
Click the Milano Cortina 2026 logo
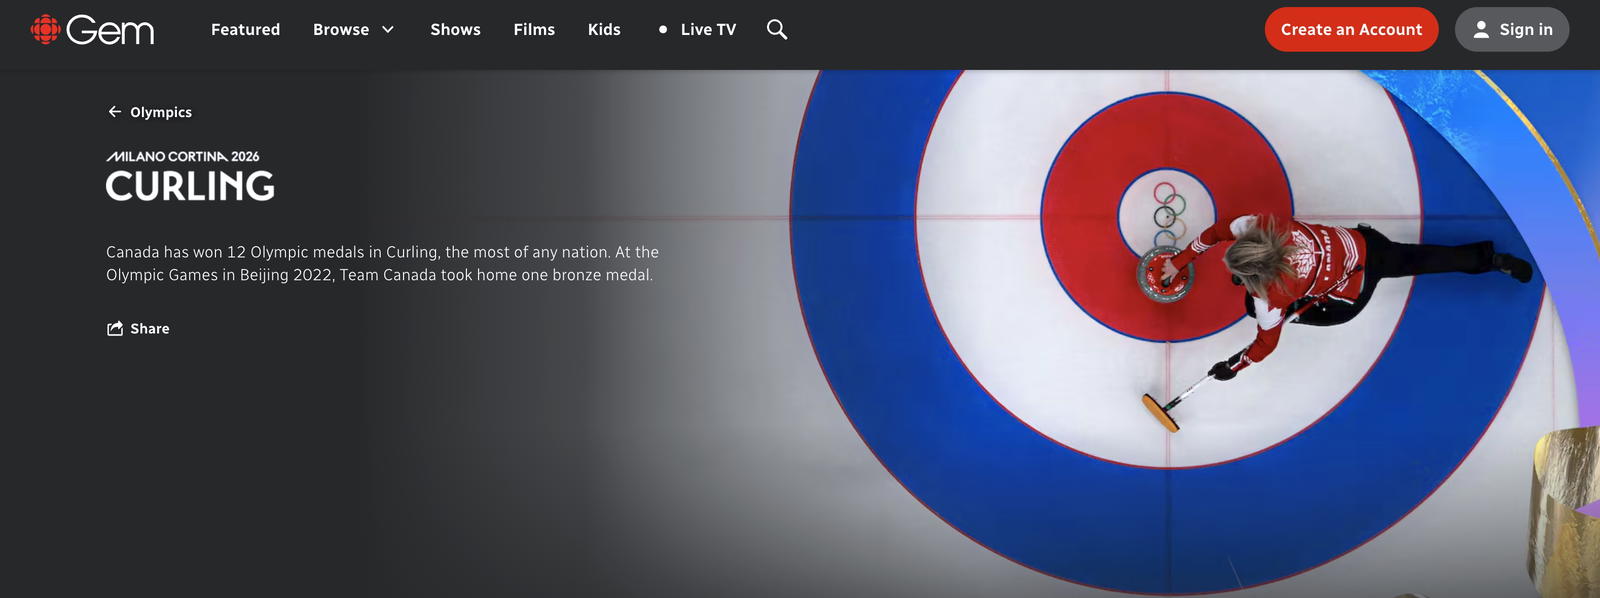coord(183,157)
